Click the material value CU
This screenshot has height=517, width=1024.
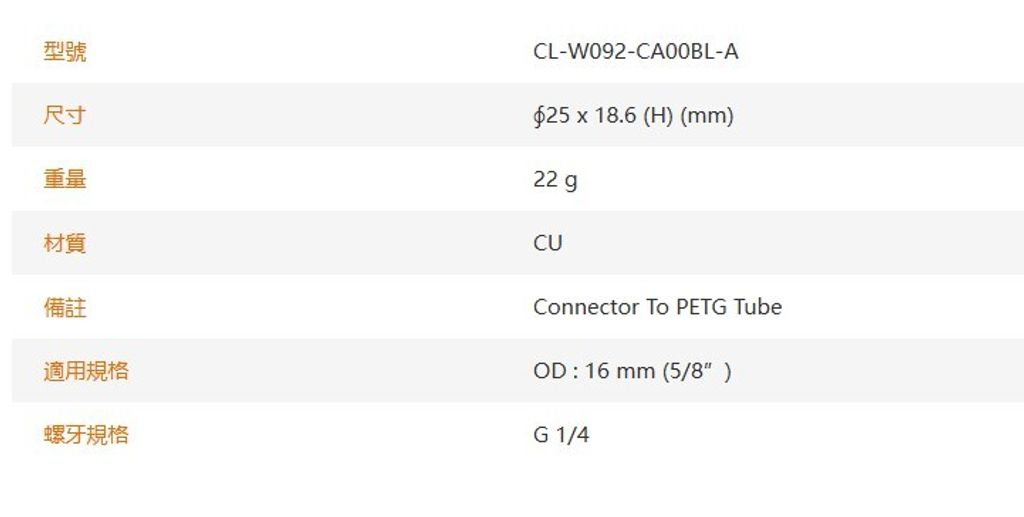point(547,243)
